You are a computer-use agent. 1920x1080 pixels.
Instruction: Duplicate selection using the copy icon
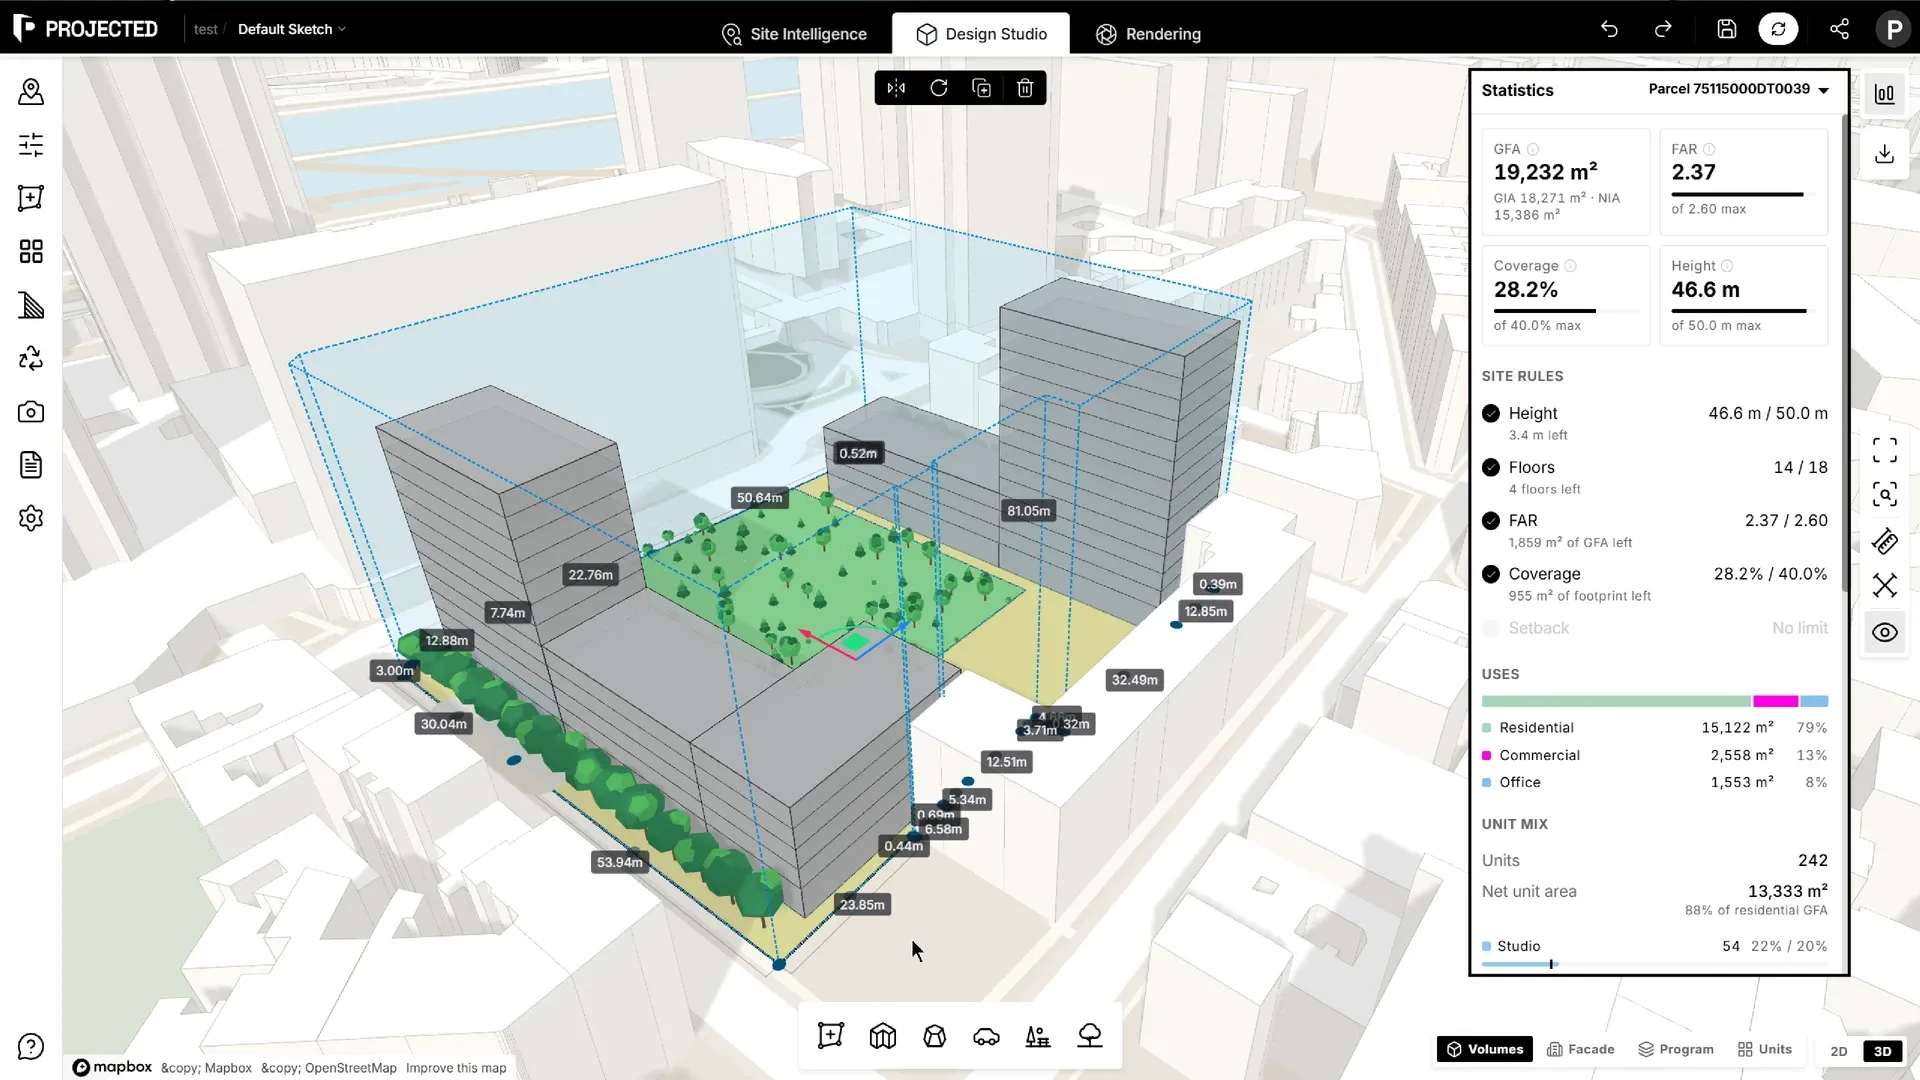click(x=982, y=88)
